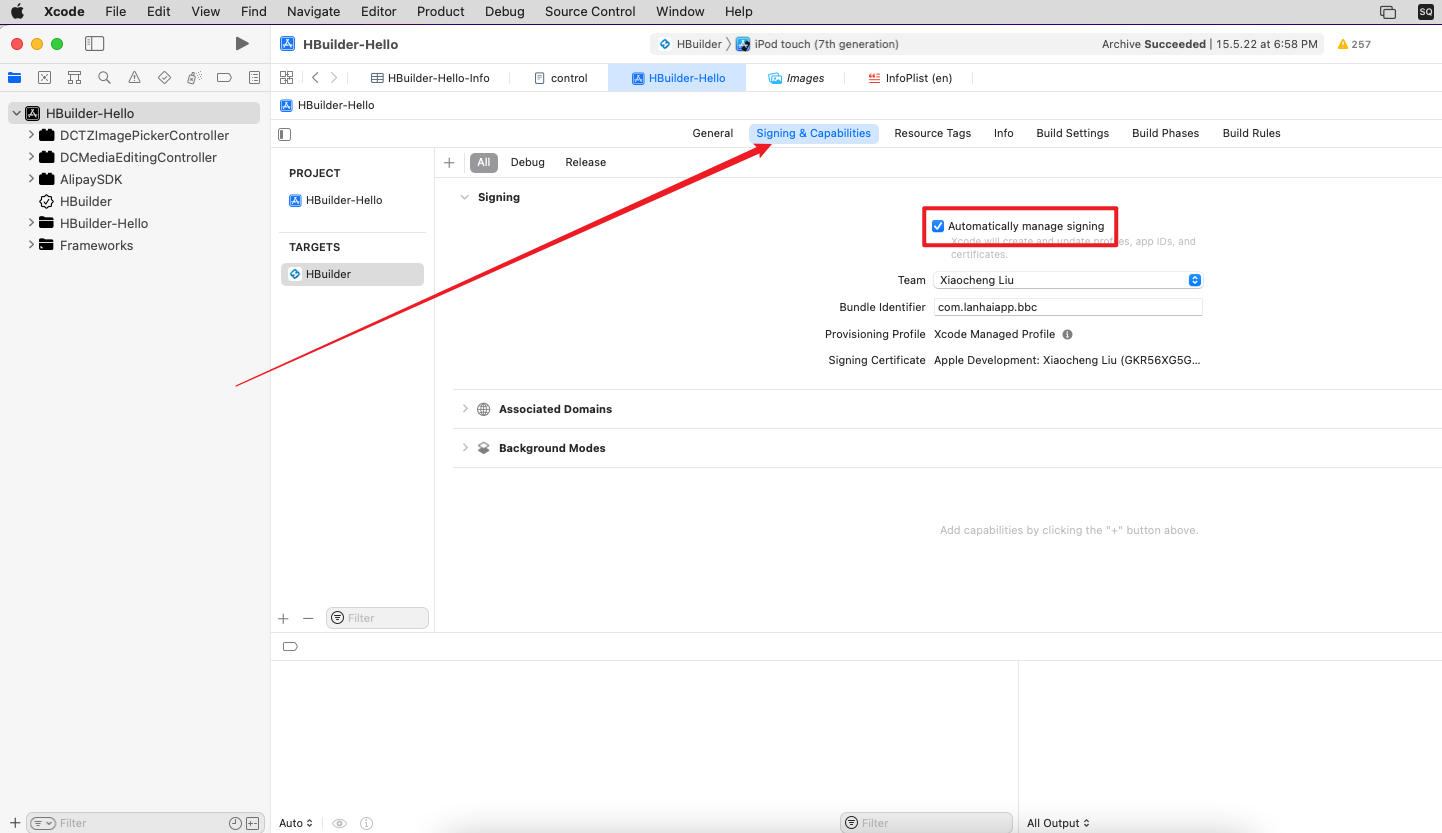Expand the DCTZImagePickerController group
Image resolution: width=1442 pixels, height=833 pixels.
click(31, 135)
